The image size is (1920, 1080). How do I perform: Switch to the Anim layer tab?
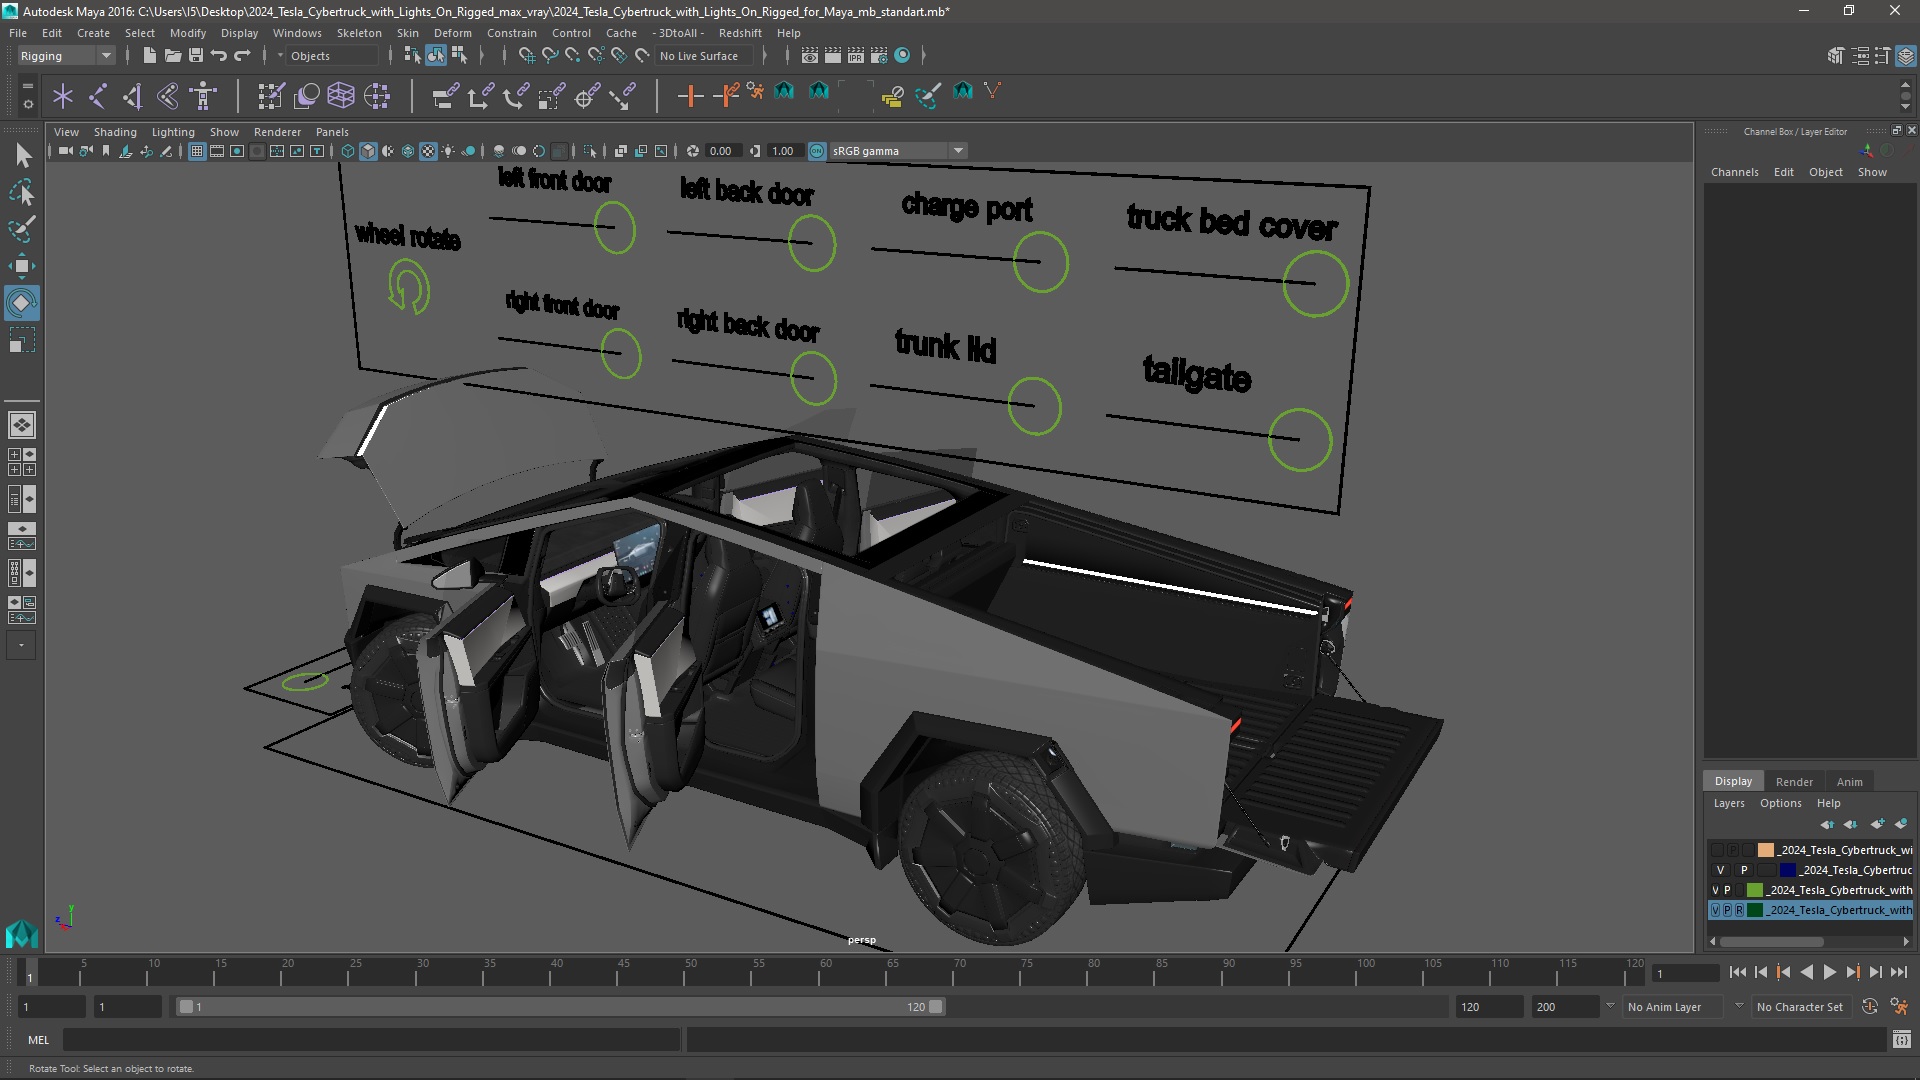[1849, 782]
